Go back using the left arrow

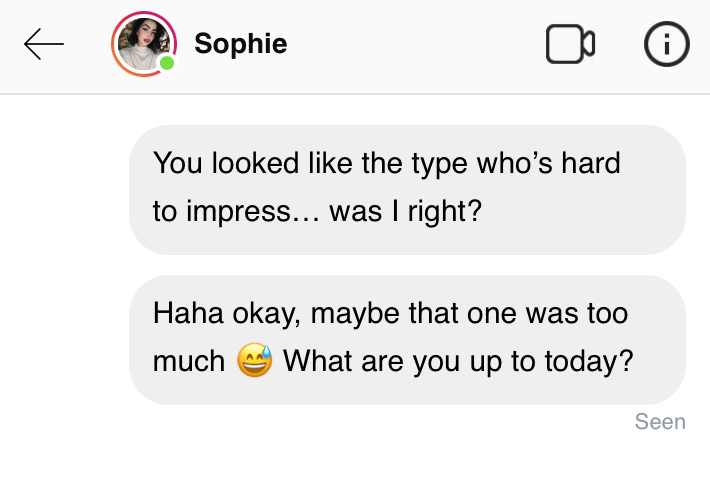click(x=44, y=44)
